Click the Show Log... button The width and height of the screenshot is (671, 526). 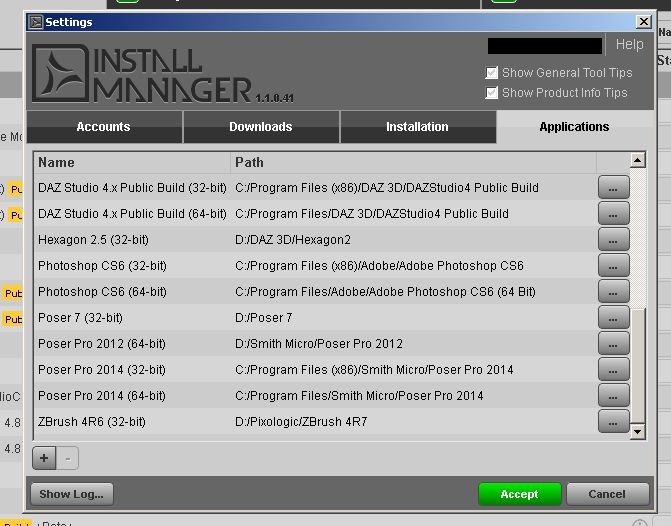[x=72, y=494]
